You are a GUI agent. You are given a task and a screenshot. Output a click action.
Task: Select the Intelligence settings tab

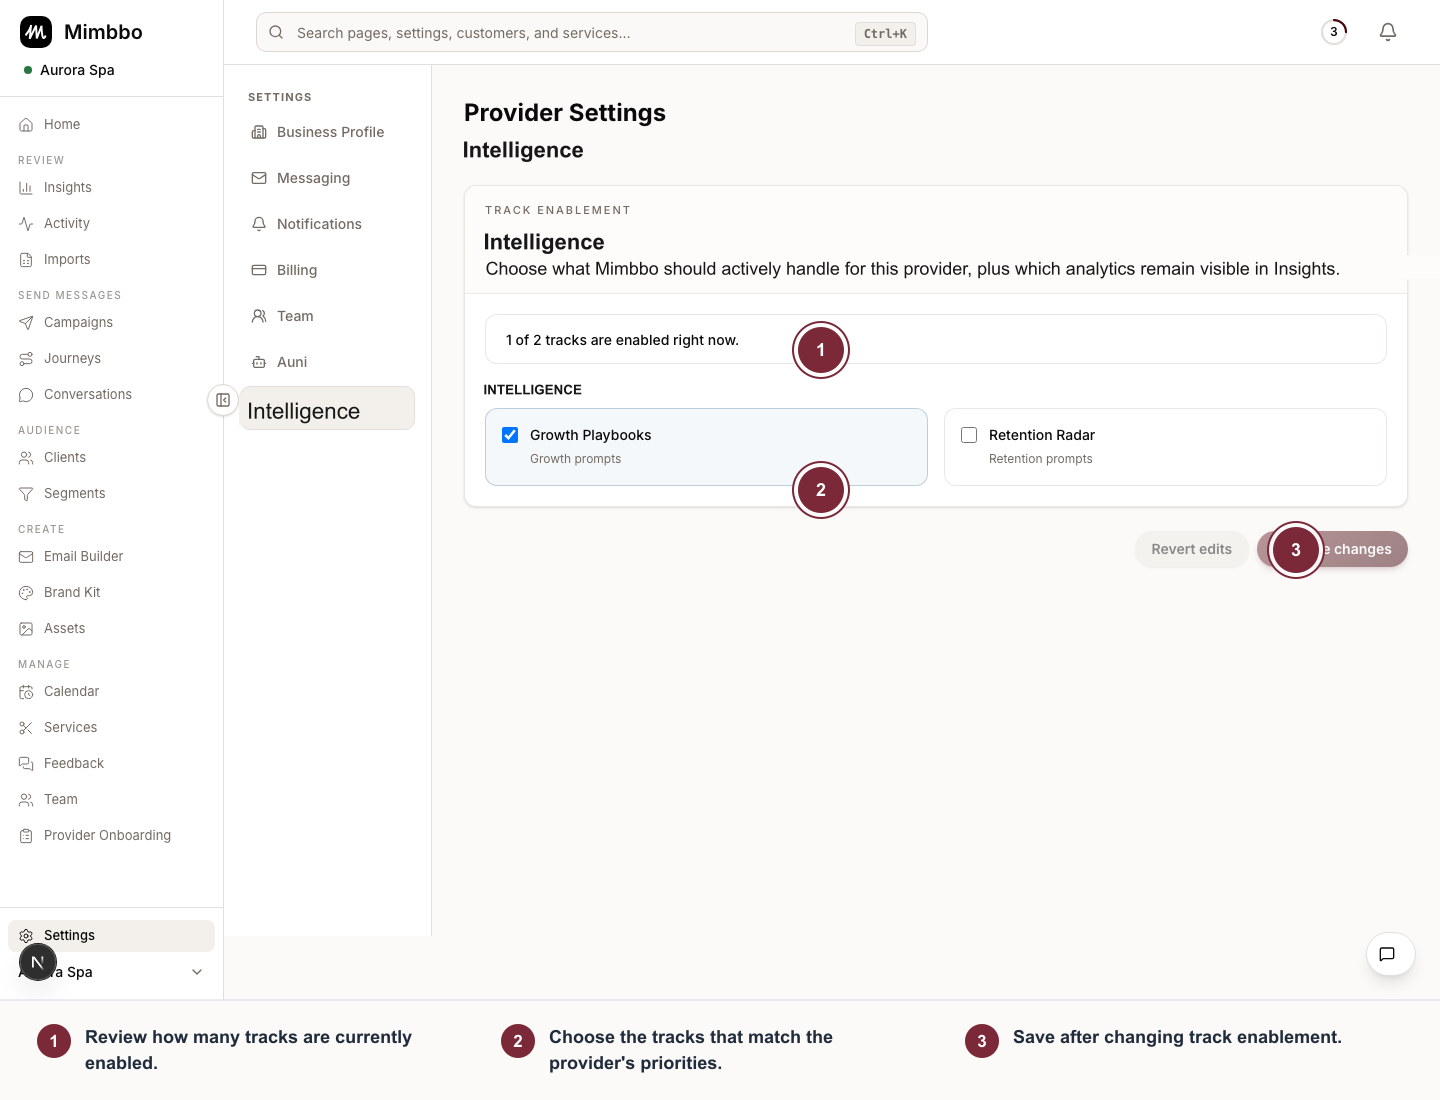tap(327, 408)
